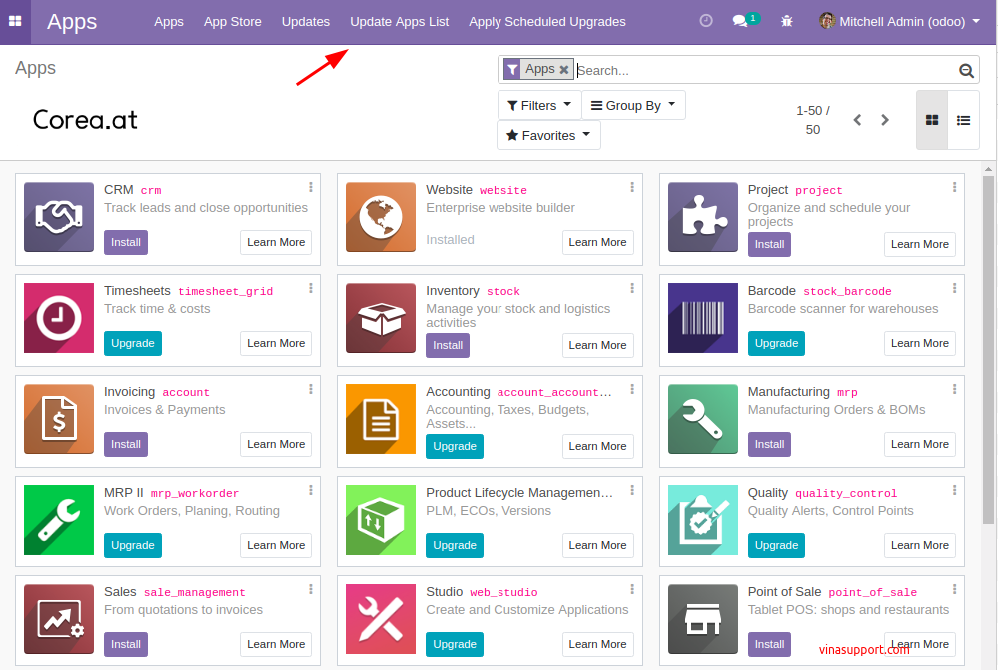Click the MRP II wrench app icon
998x670 pixels.
(x=59, y=520)
